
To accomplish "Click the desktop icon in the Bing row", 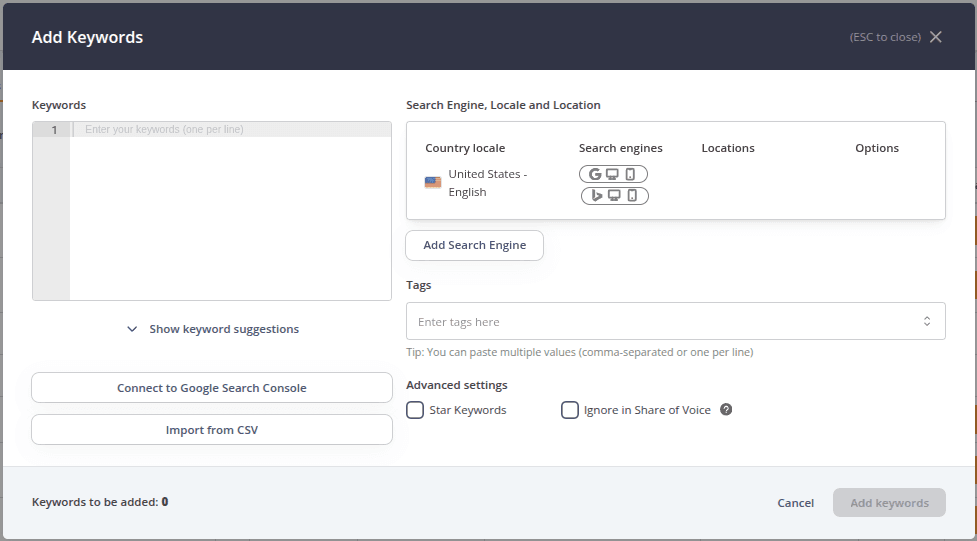I will click(x=614, y=196).
